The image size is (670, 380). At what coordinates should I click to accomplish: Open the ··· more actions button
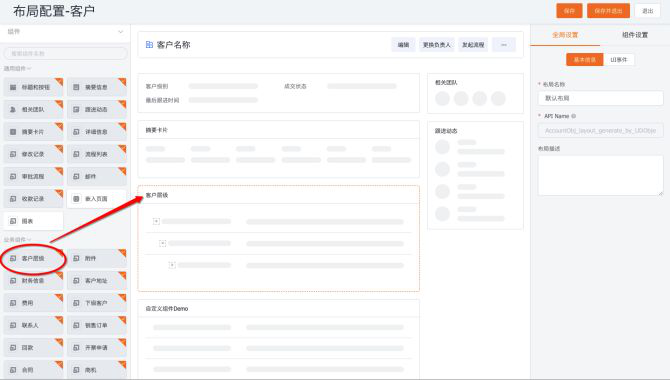tap(504, 44)
